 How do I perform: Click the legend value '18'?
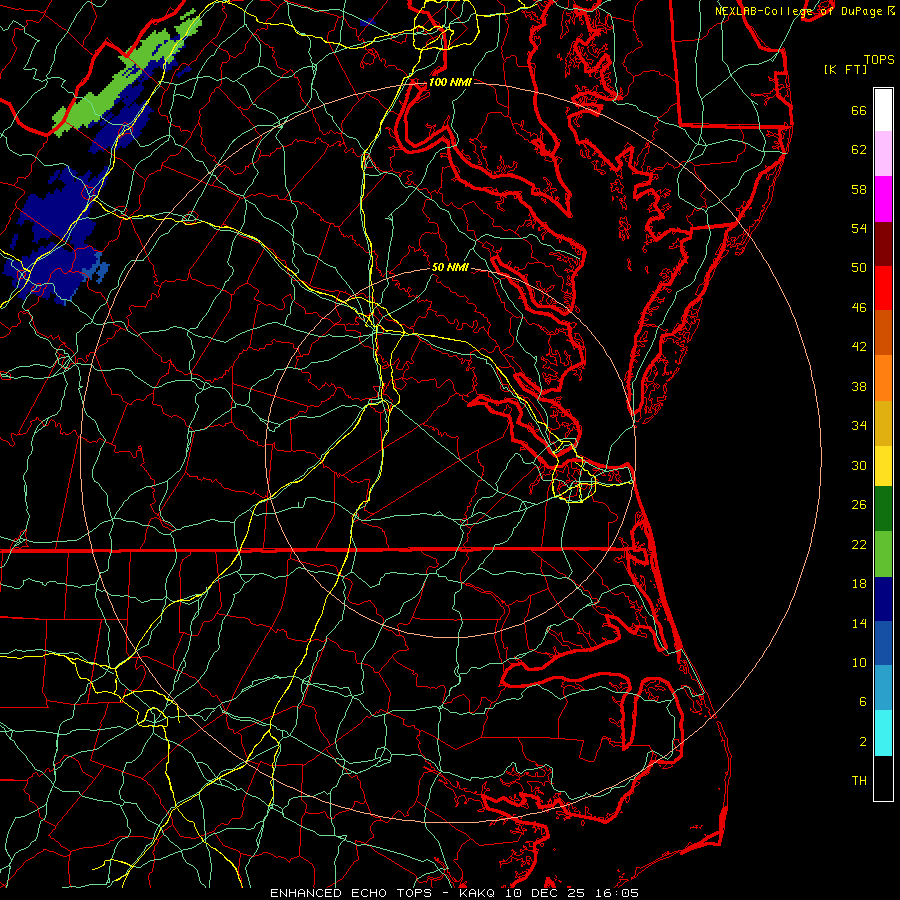(x=859, y=584)
